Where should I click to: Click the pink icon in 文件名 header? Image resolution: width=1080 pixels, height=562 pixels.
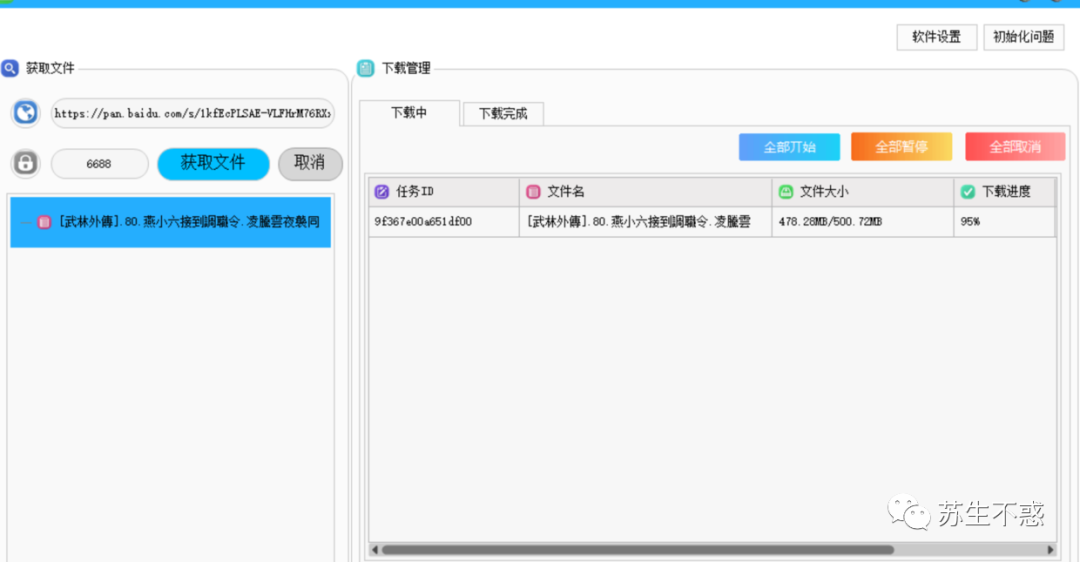point(533,191)
